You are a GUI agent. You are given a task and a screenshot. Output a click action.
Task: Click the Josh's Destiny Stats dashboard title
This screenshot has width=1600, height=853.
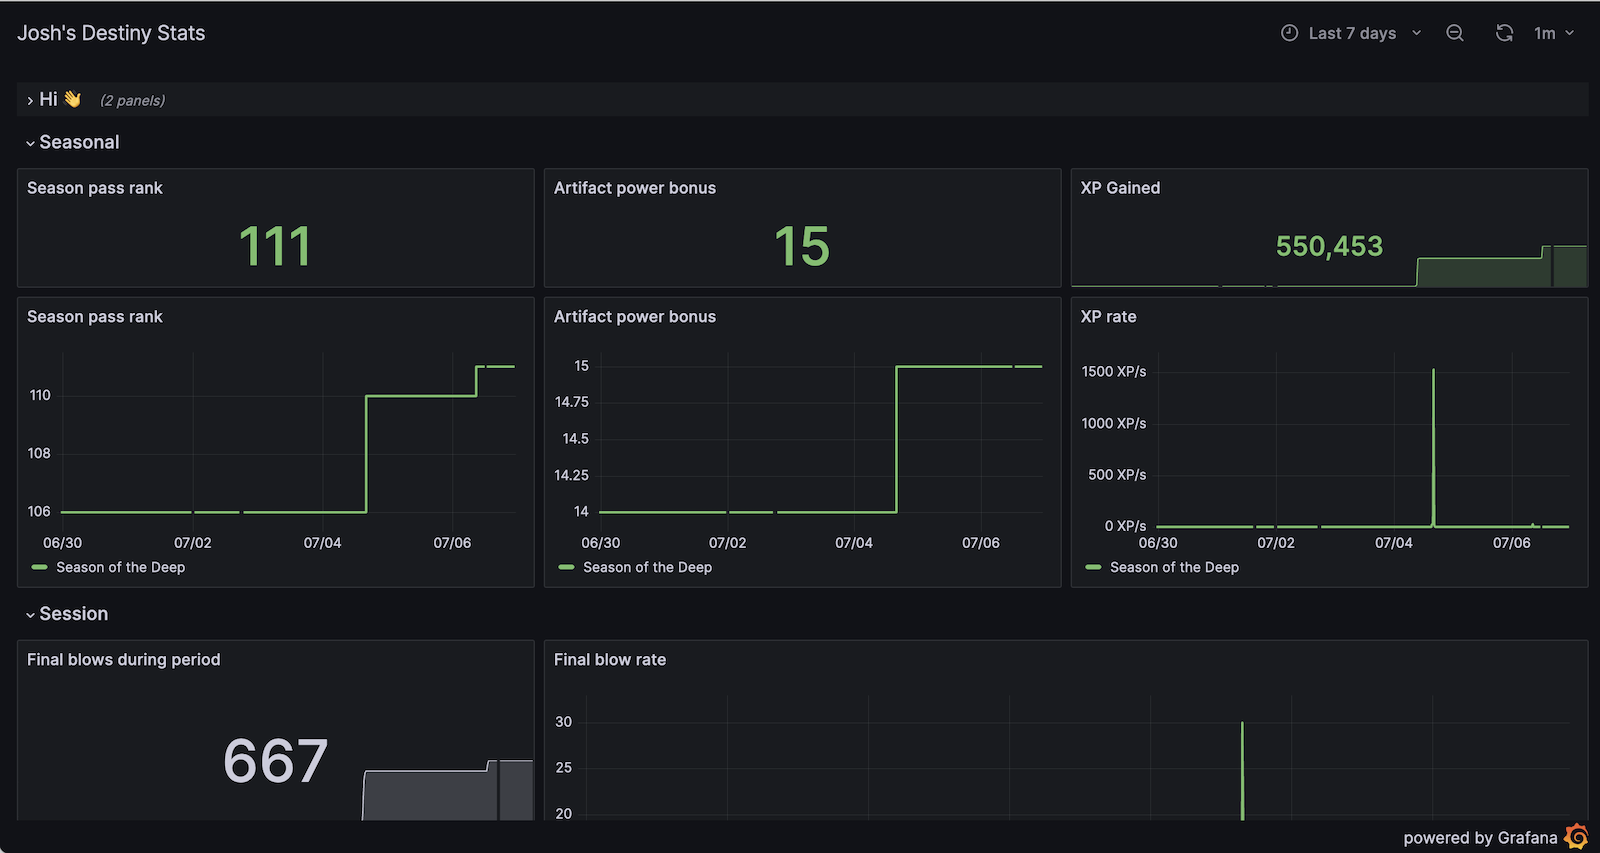point(111,33)
